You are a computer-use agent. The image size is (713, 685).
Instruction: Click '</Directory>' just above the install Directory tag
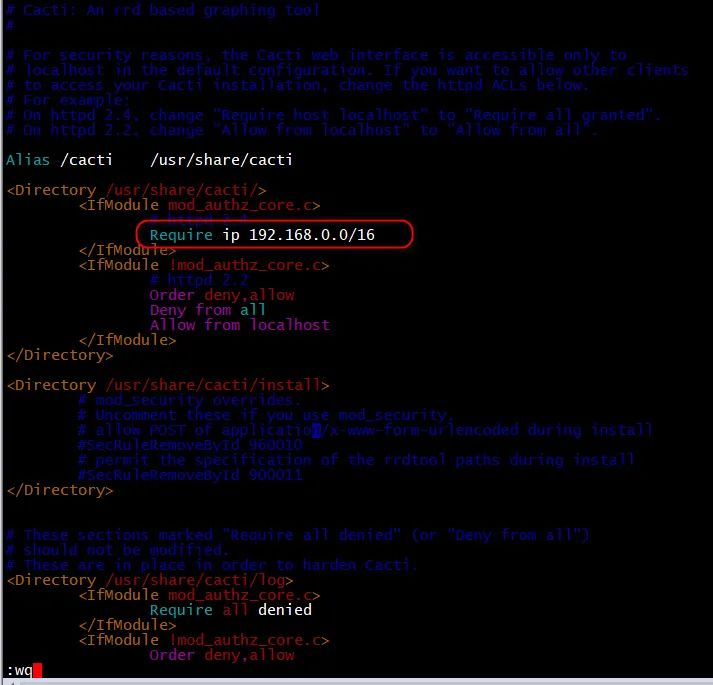tap(60, 355)
